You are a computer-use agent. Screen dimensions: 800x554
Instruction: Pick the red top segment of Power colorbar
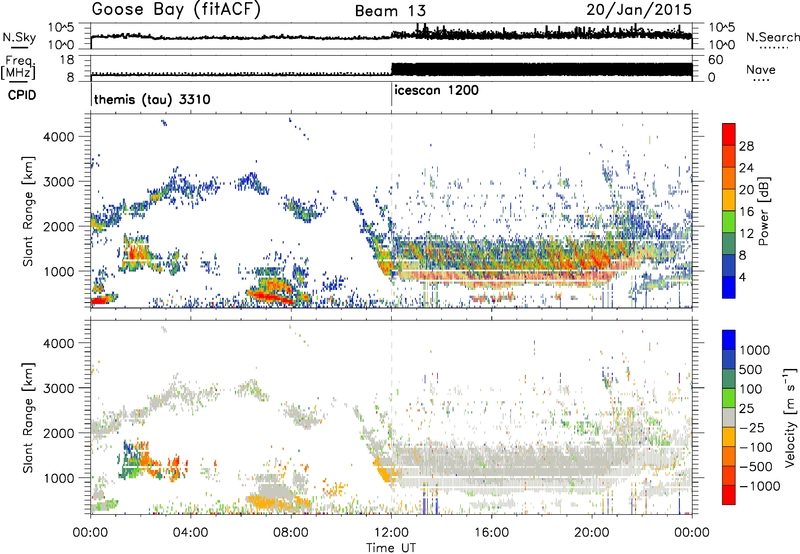coord(729,134)
